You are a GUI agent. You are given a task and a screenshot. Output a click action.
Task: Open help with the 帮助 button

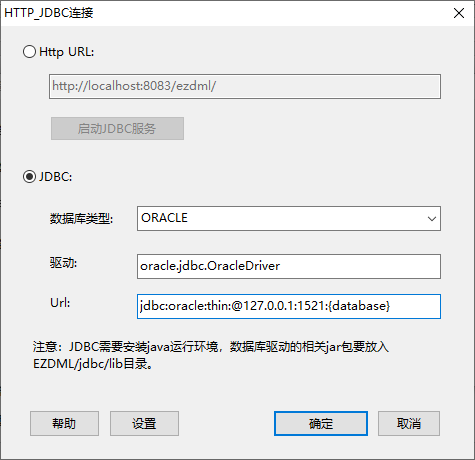click(x=64, y=423)
